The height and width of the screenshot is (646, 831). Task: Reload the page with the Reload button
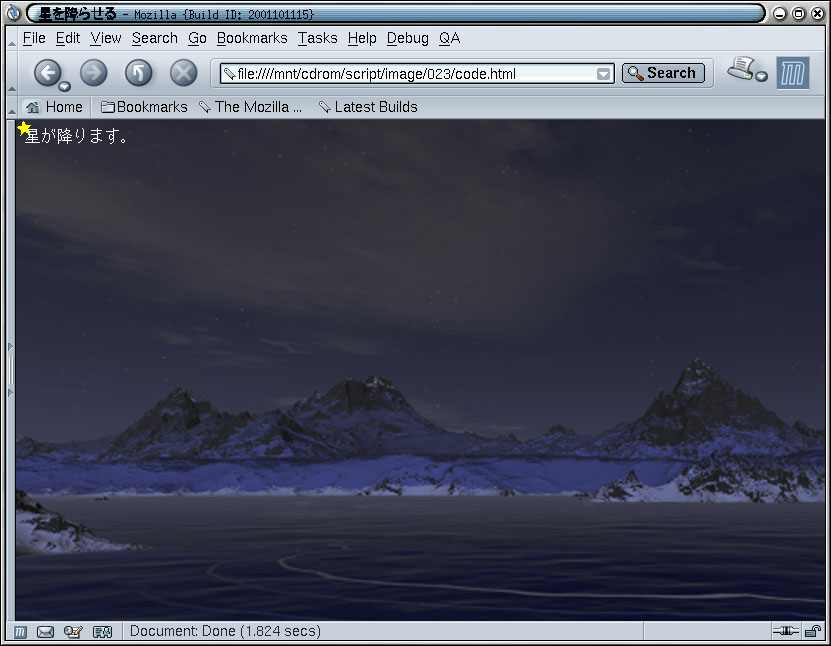[139, 73]
